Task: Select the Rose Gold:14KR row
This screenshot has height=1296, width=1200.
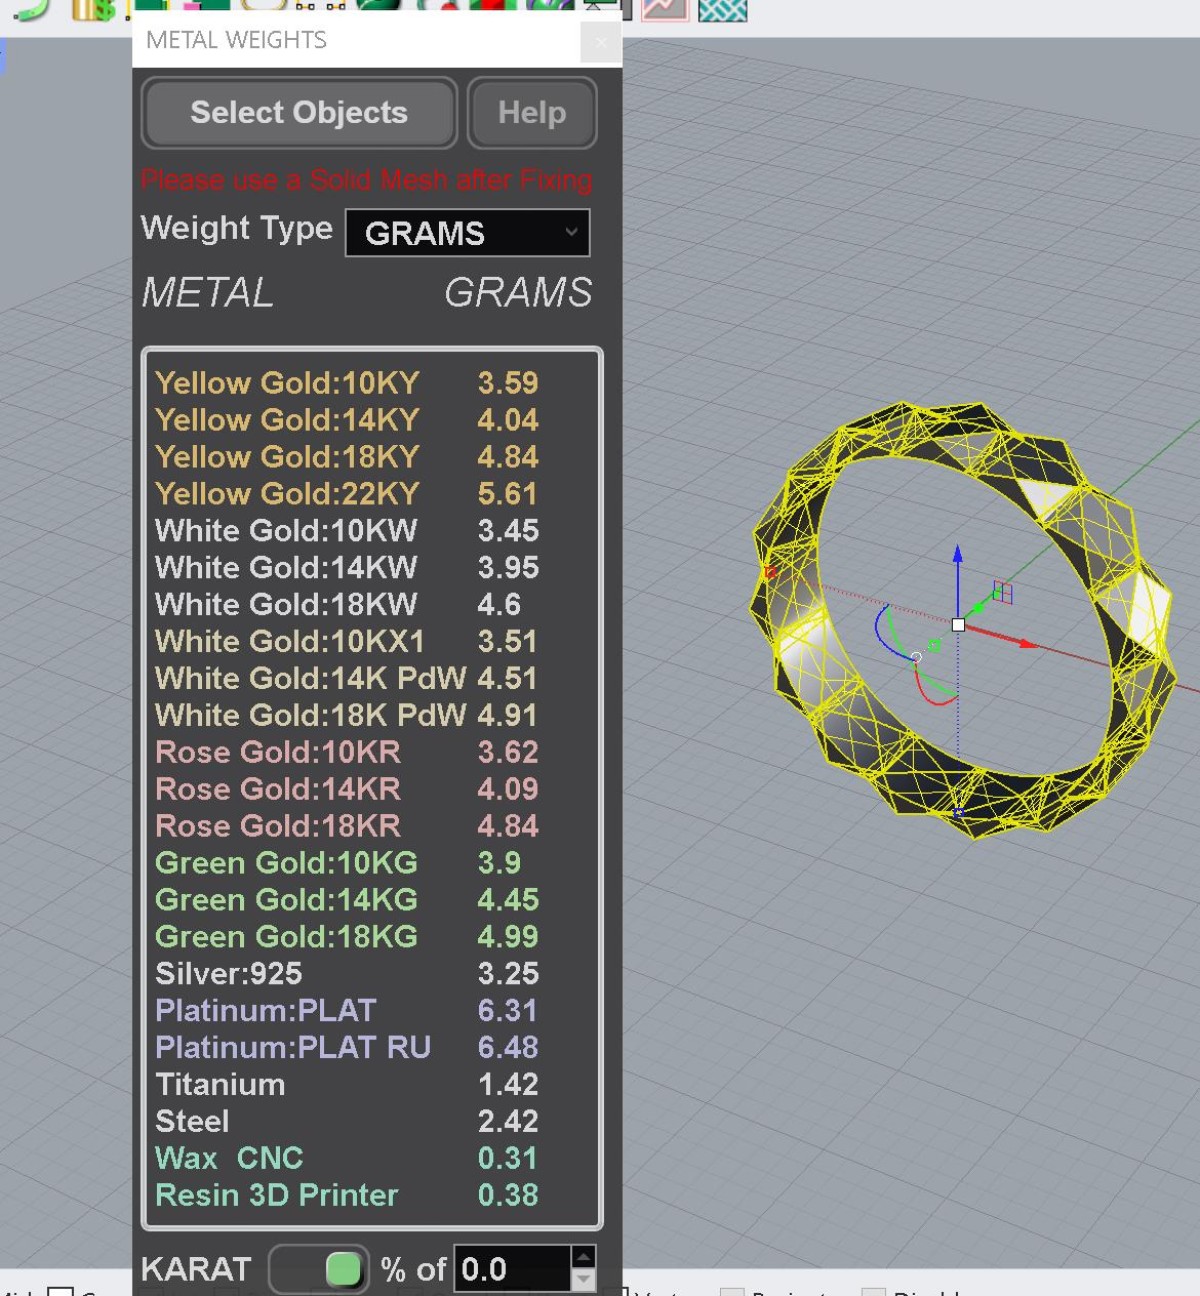Action: (x=347, y=789)
